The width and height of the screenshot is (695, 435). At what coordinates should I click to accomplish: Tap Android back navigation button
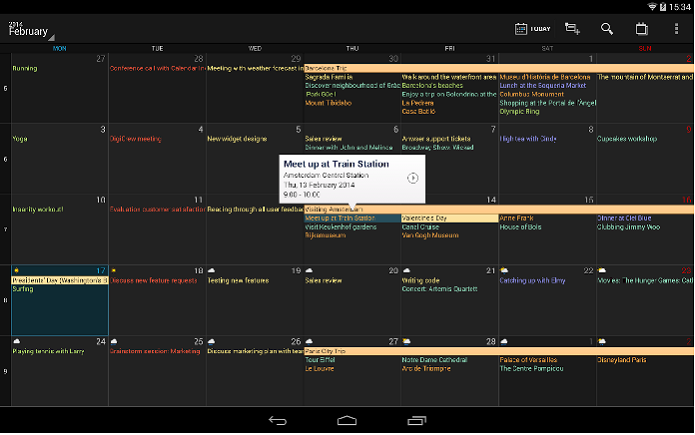click(278, 420)
